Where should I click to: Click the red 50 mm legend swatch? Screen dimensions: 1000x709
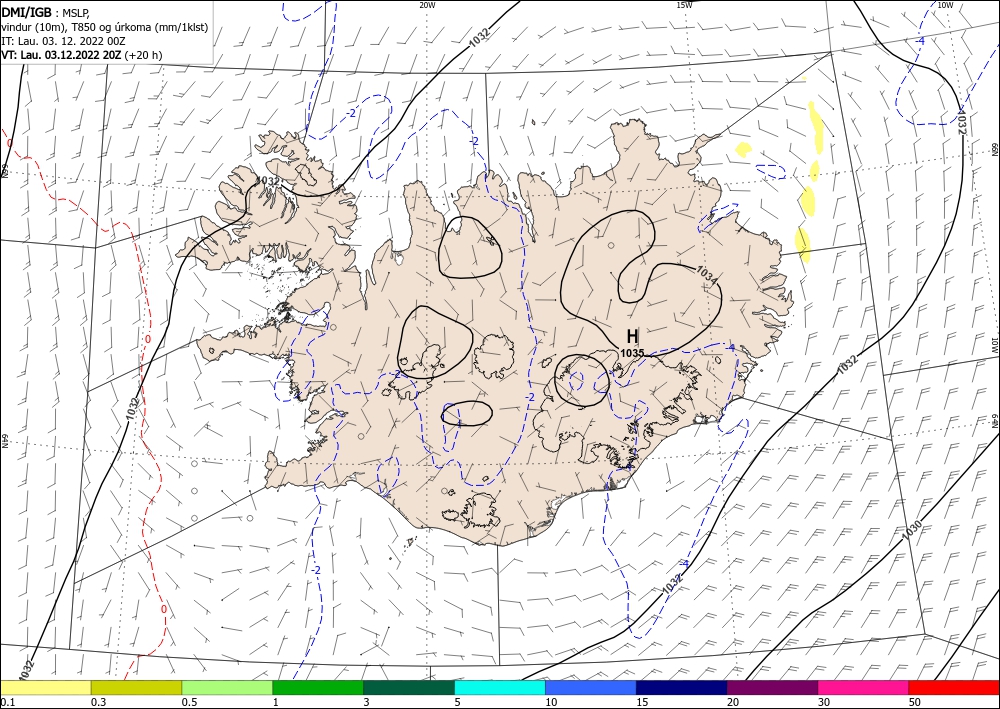pos(954,687)
